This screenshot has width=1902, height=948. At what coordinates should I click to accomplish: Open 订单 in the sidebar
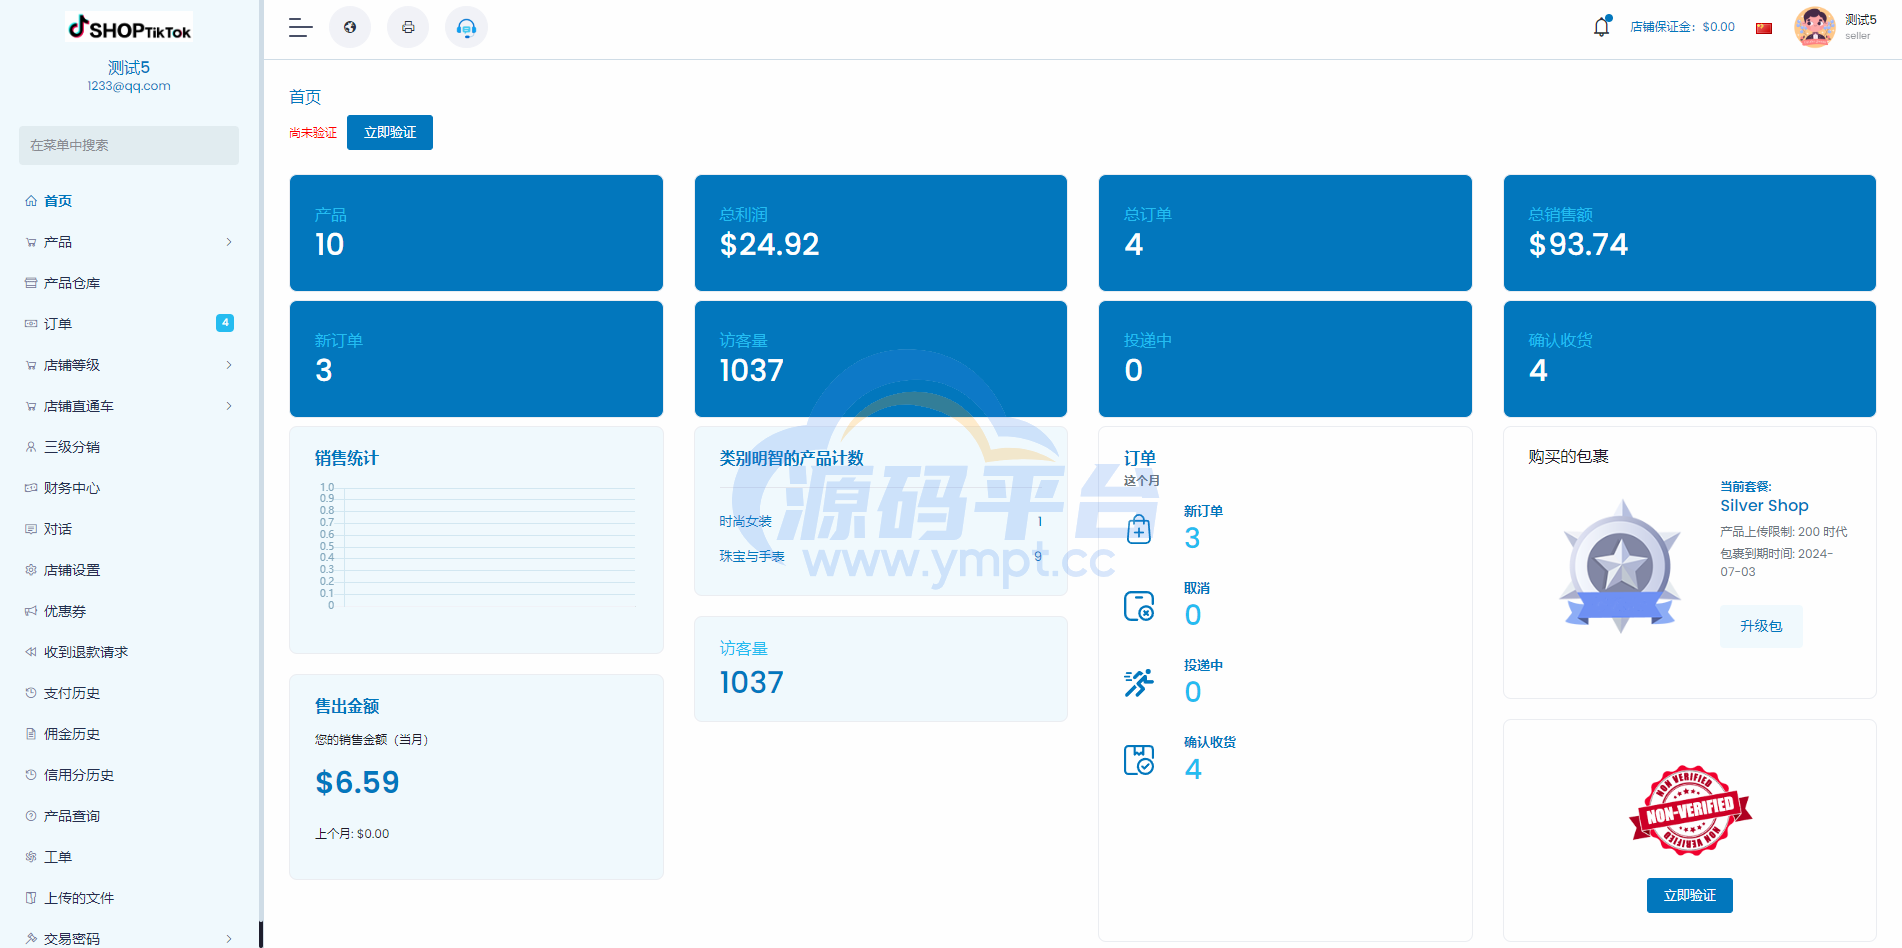click(x=58, y=324)
